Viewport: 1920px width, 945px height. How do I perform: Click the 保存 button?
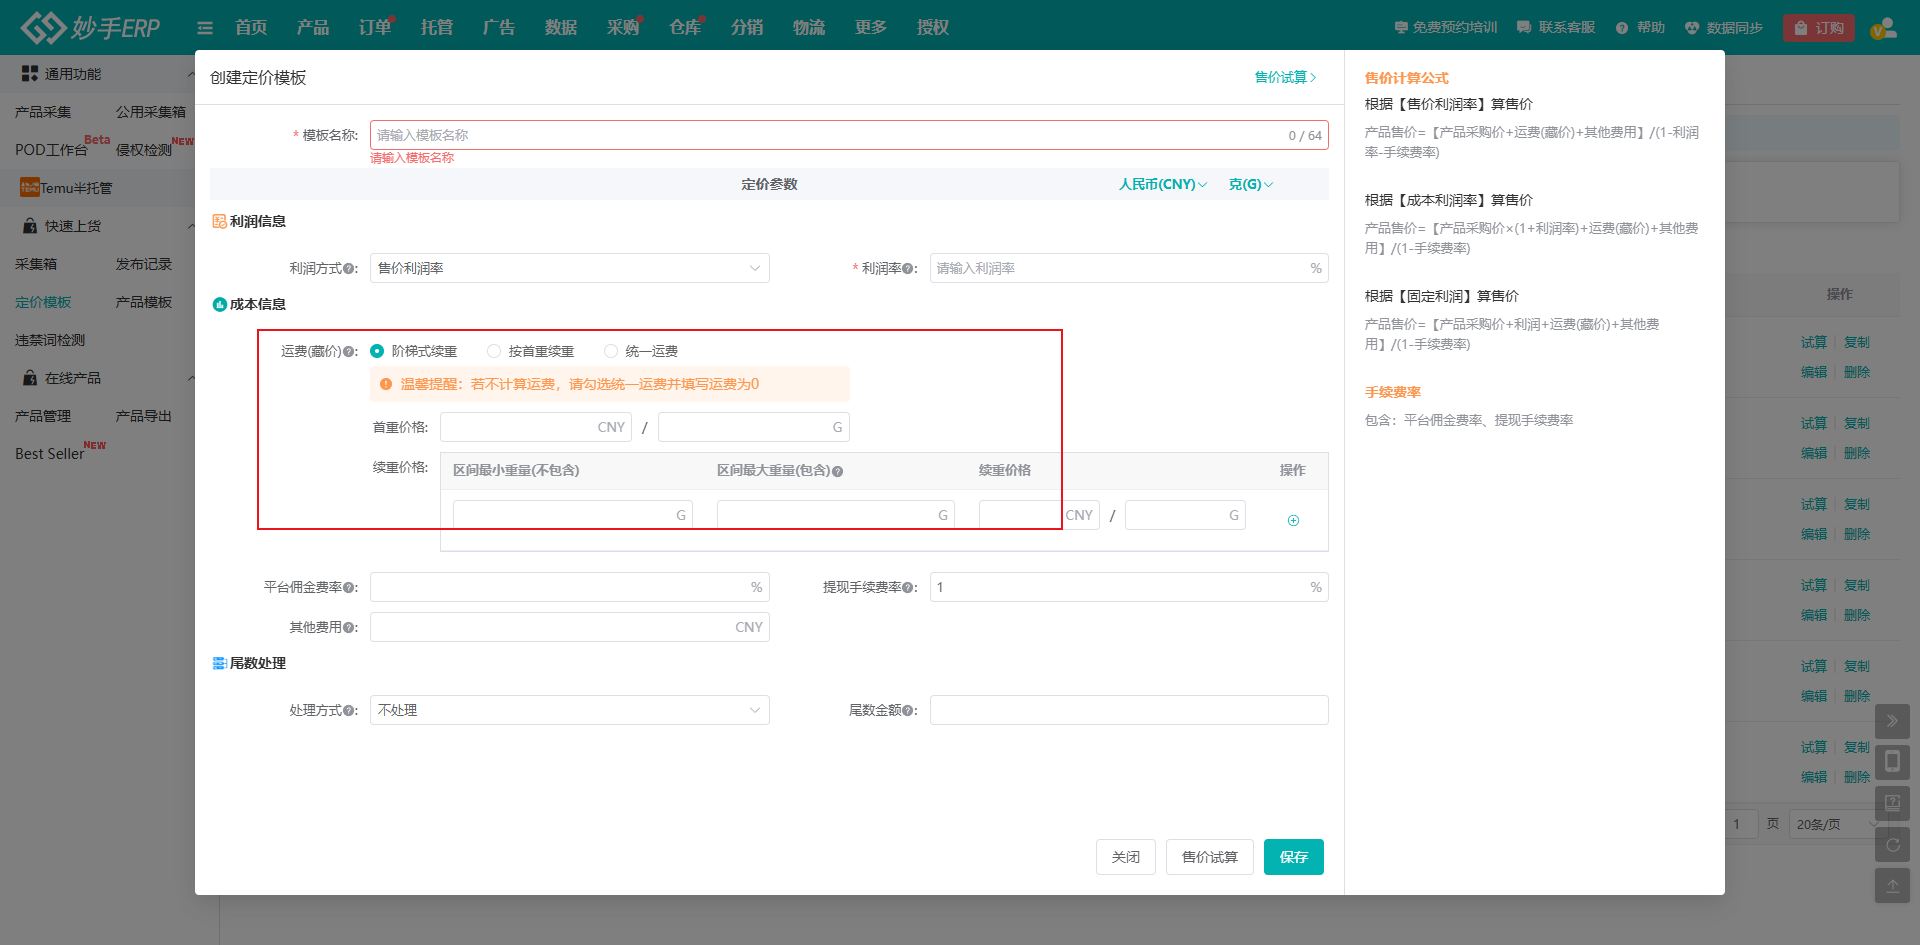(x=1293, y=857)
